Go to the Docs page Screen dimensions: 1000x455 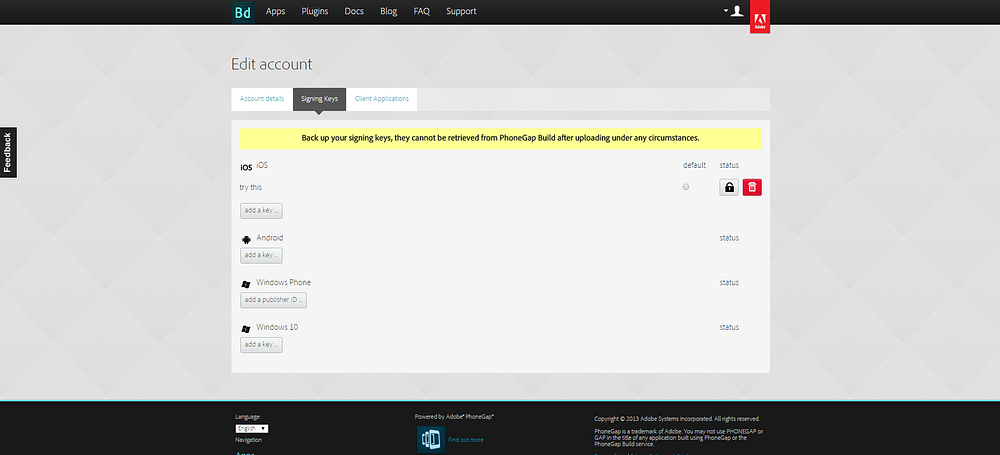(354, 11)
